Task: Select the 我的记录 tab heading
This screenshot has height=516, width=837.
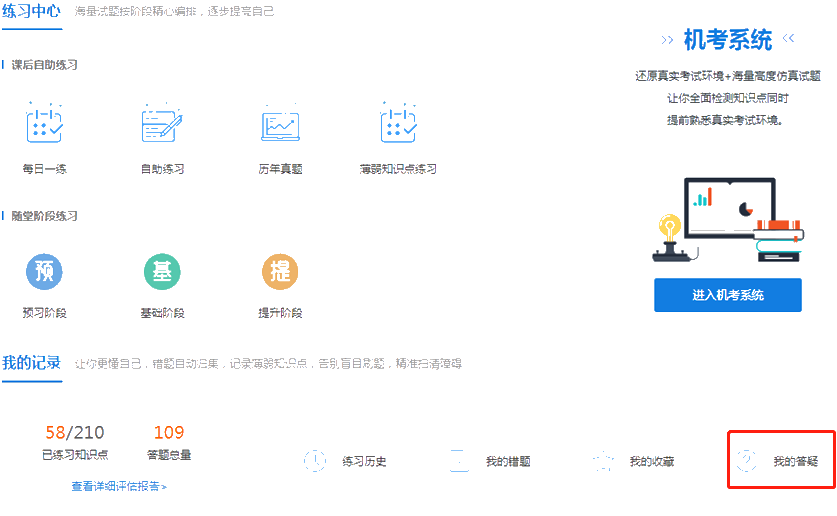Action: pos(31,363)
